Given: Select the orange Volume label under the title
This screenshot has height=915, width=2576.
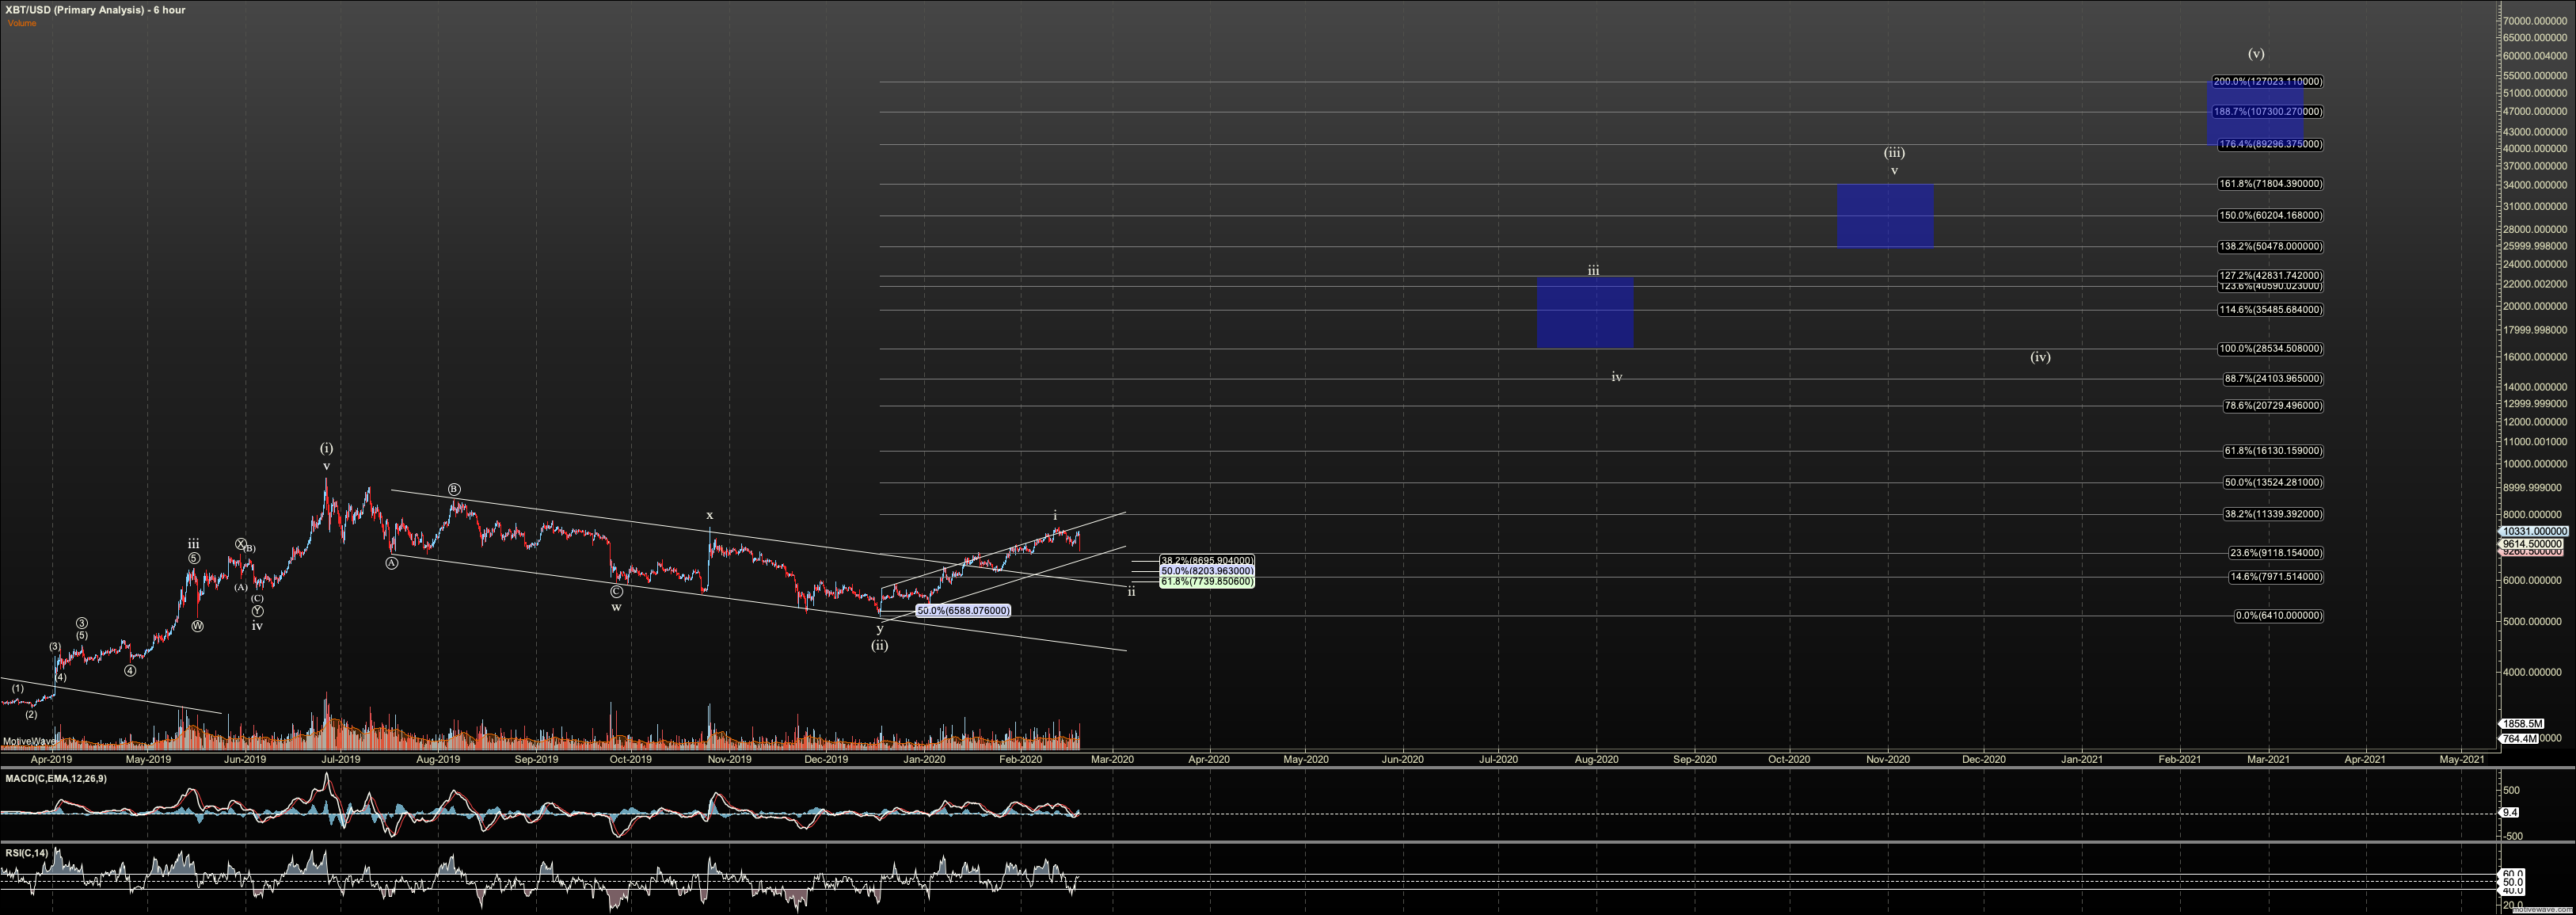Looking at the screenshot, I should pos(22,23).
